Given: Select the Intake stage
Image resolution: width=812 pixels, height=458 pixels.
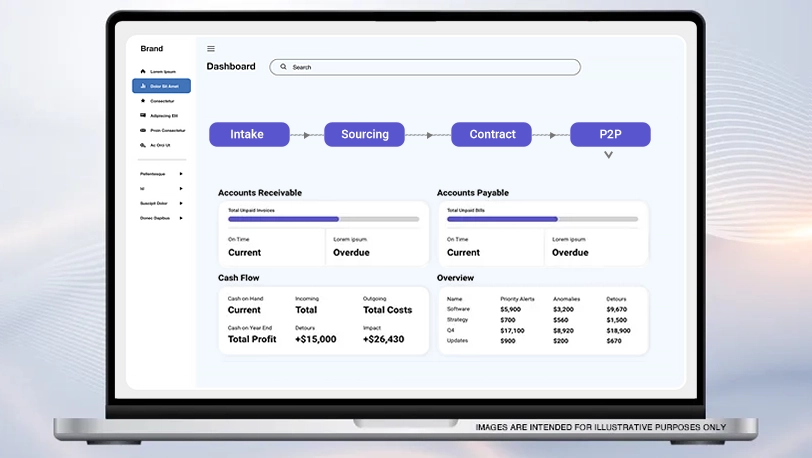Looking at the screenshot, I should point(248,134).
